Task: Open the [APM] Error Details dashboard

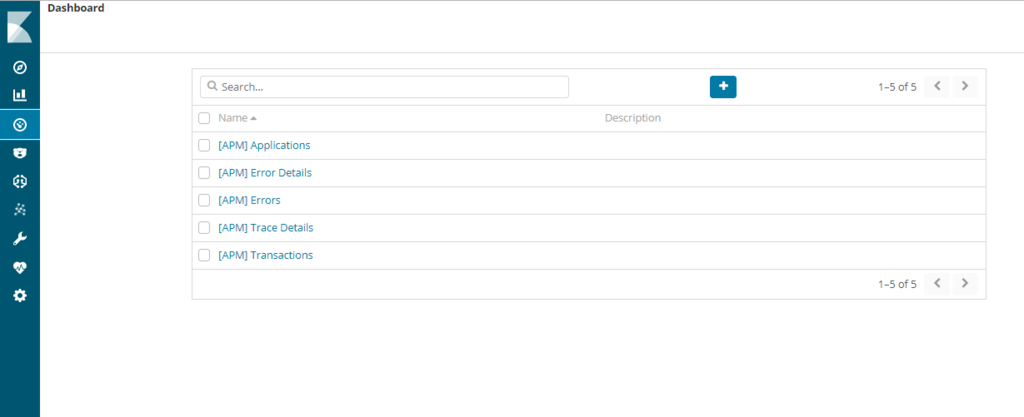Action: 265,173
